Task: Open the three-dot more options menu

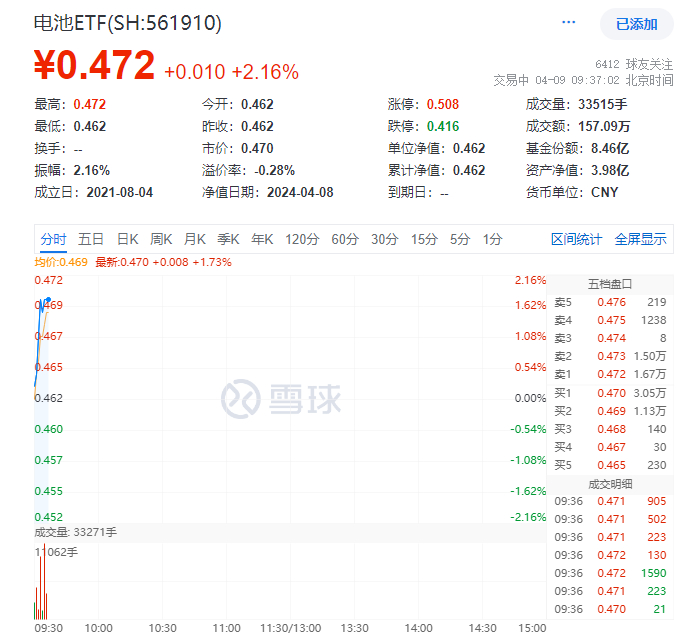Action: pos(568,22)
